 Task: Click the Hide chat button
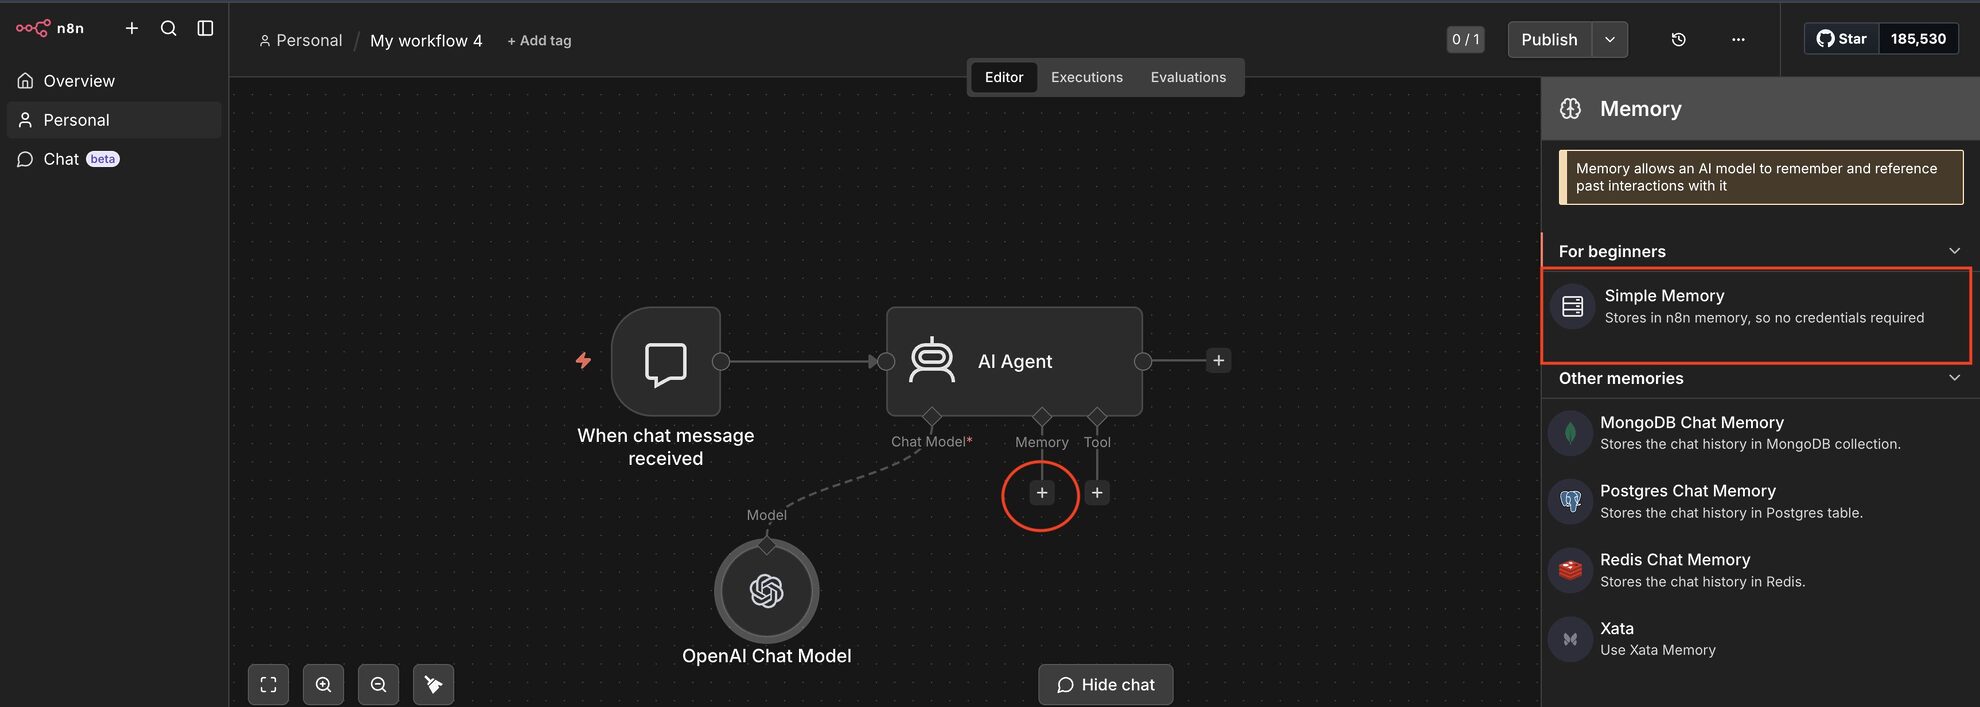click(x=1105, y=685)
